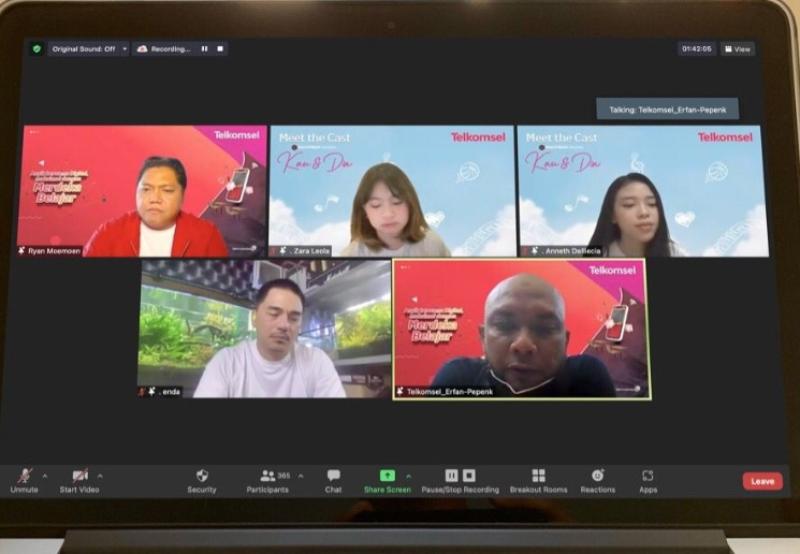800x554 pixels.
Task: Click the Unmute microphone icon
Action: tap(23, 475)
